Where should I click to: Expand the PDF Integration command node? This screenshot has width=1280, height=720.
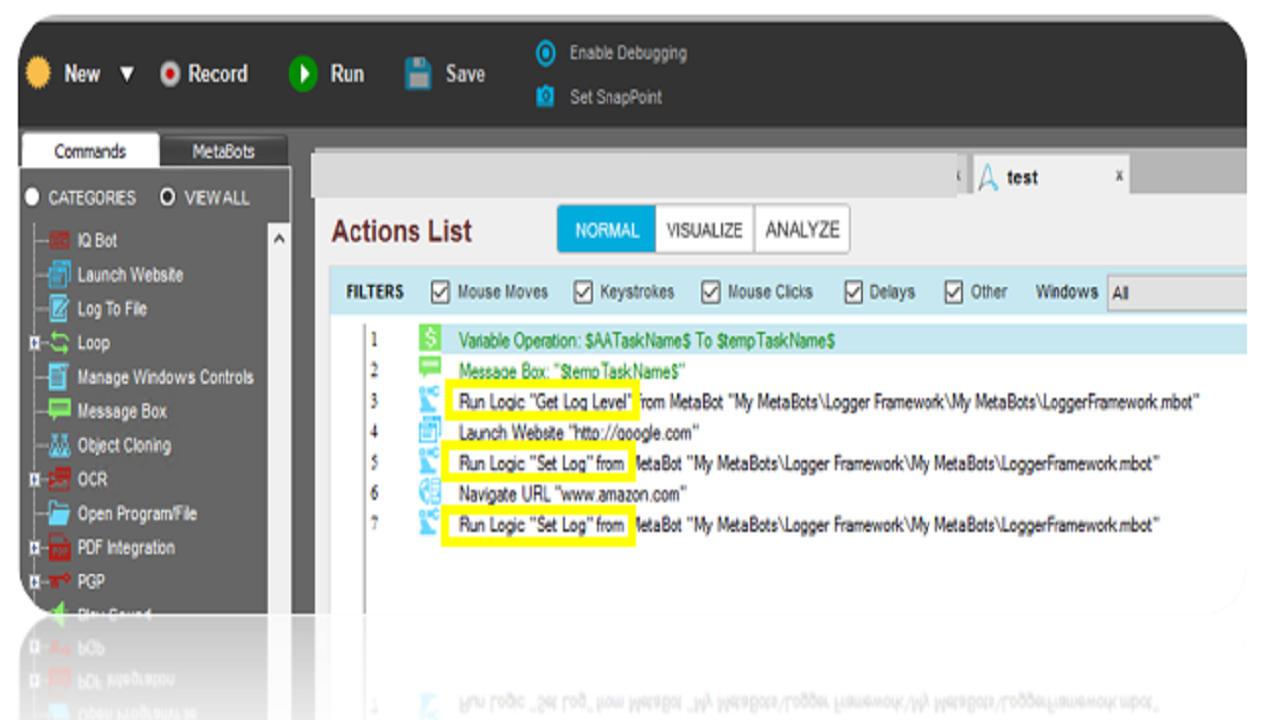click(35, 548)
